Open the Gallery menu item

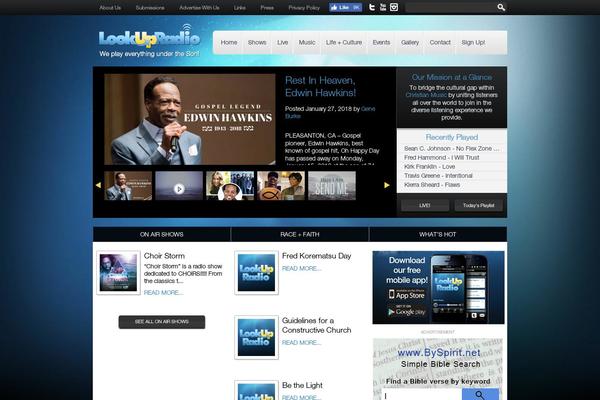point(410,42)
